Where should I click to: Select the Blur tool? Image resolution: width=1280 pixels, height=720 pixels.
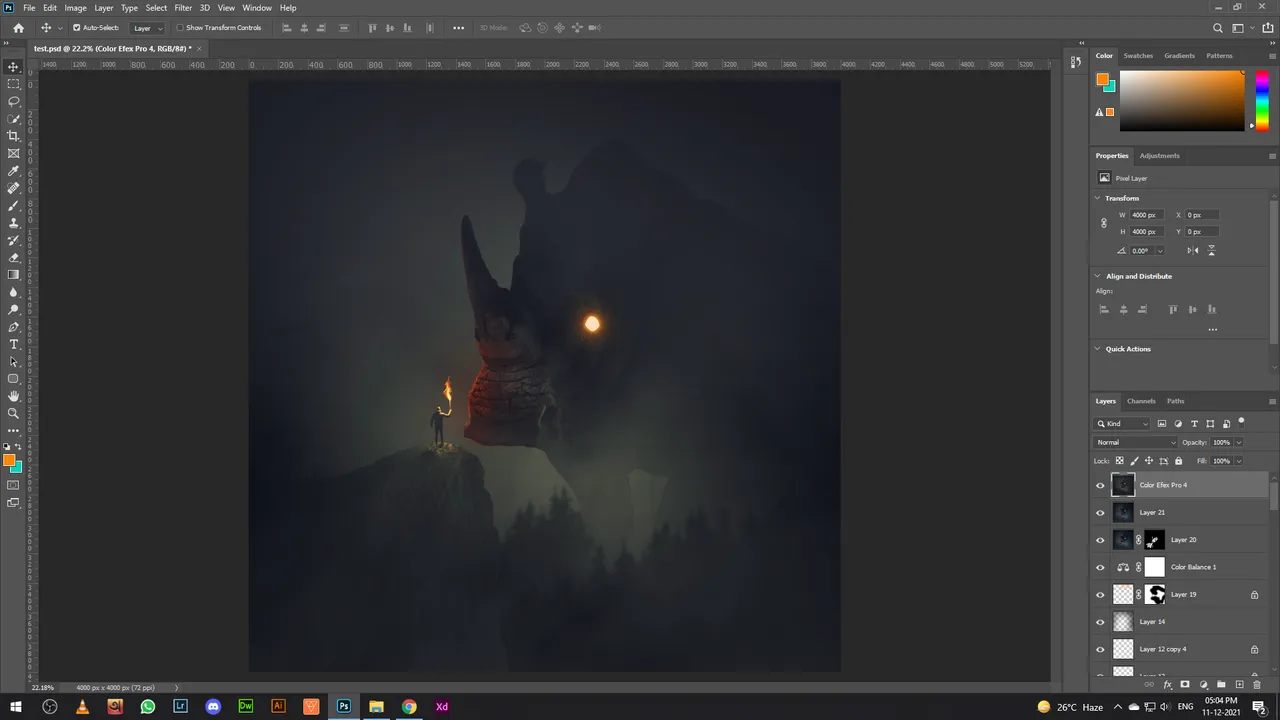coord(13,292)
